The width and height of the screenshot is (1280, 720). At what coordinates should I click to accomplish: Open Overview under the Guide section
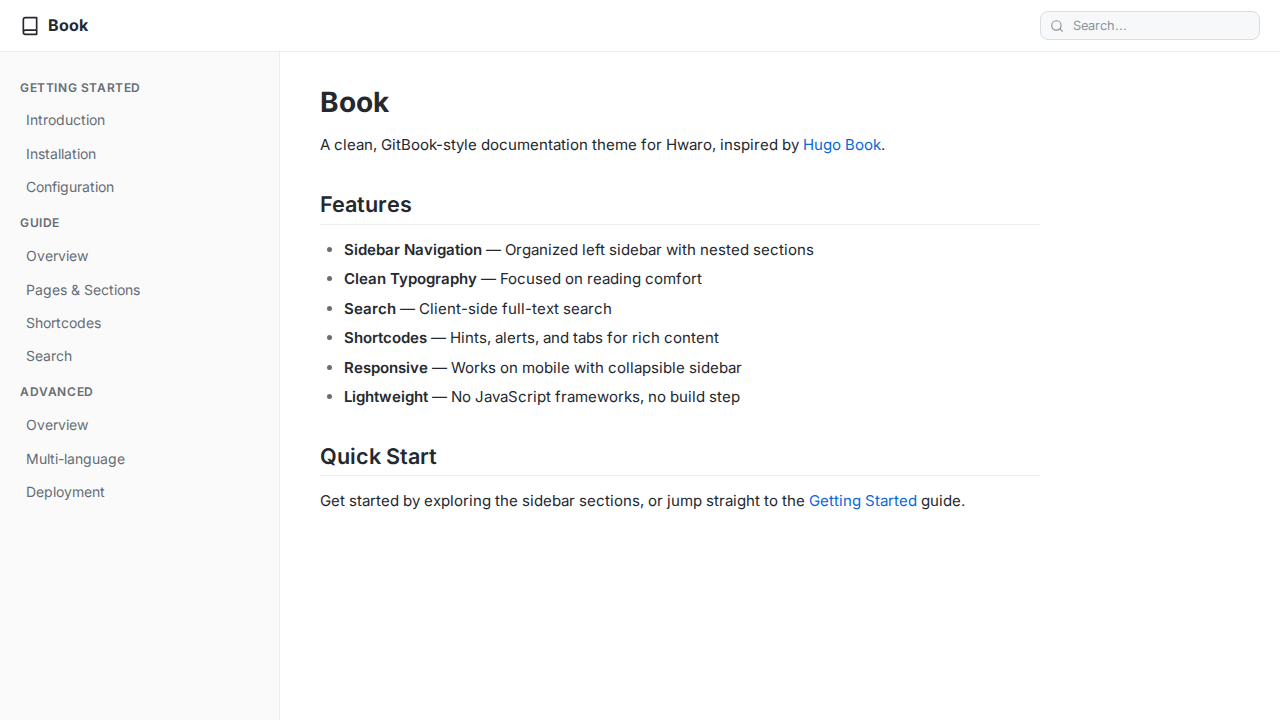pos(57,256)
